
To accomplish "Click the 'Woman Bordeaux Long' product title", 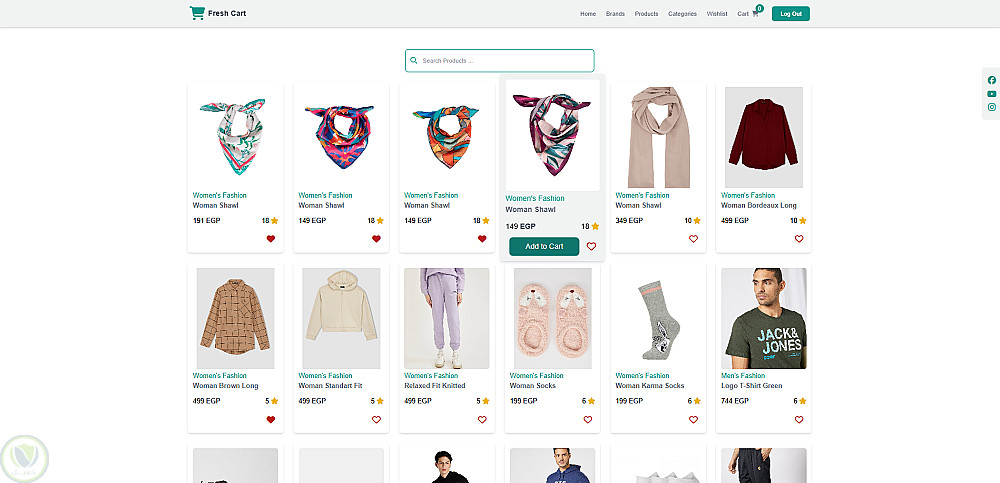I will coord(758,205).
